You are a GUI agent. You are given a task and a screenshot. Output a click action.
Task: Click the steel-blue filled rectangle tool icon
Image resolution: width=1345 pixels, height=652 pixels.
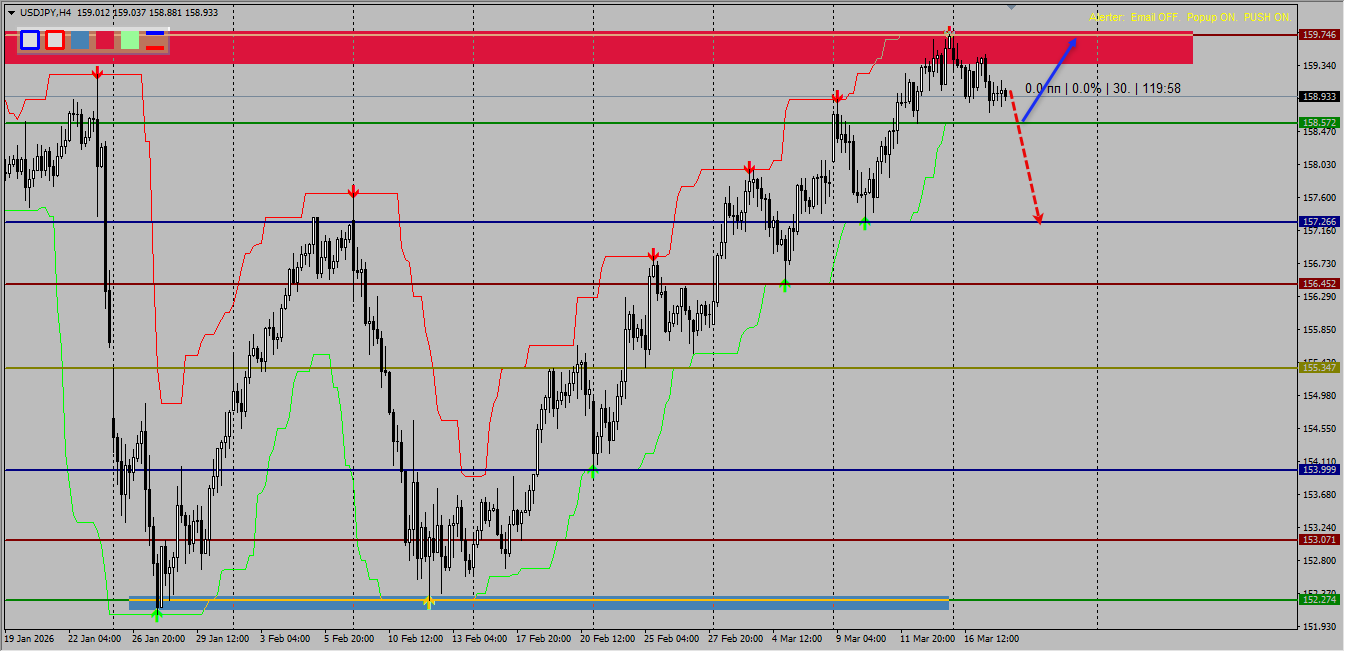click(x=80, y=41)
